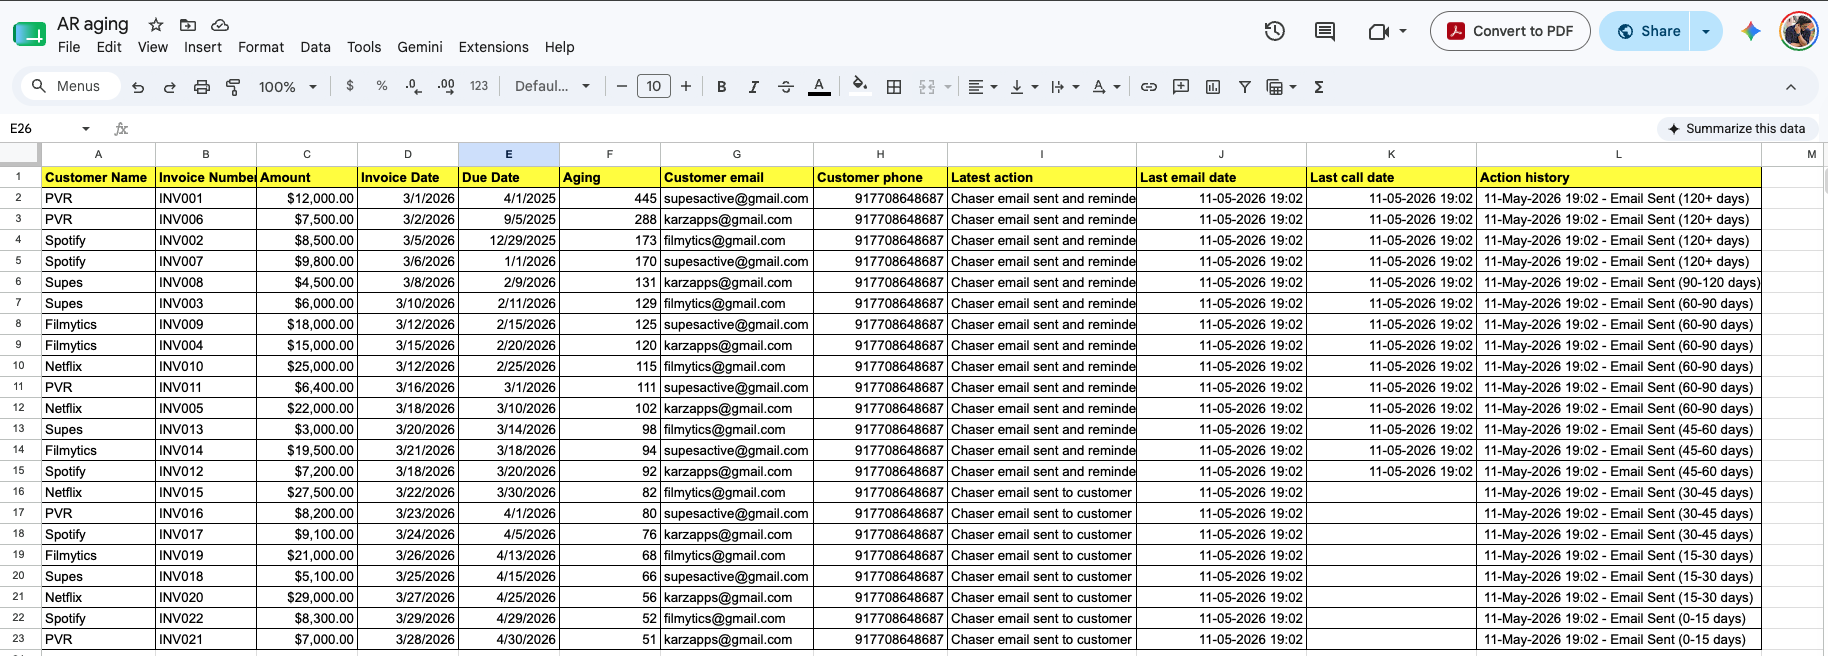Toggle Strikethrough formatting
The height and width of the screenshot is (656, 1828).
point(786,87)
